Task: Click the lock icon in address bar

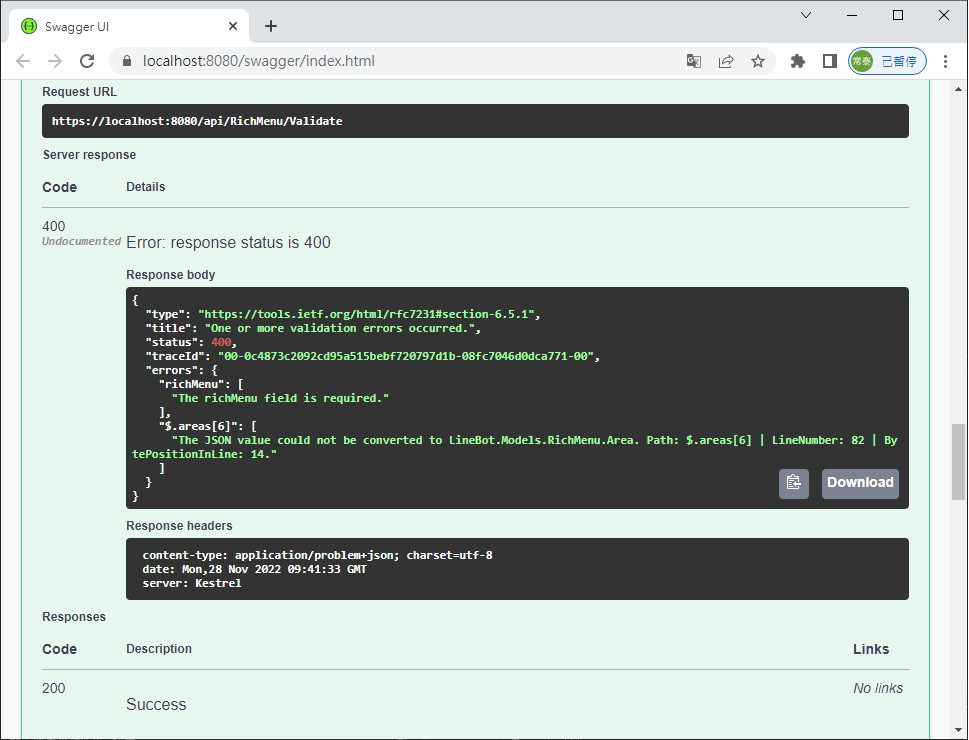Action: (127, 61)
